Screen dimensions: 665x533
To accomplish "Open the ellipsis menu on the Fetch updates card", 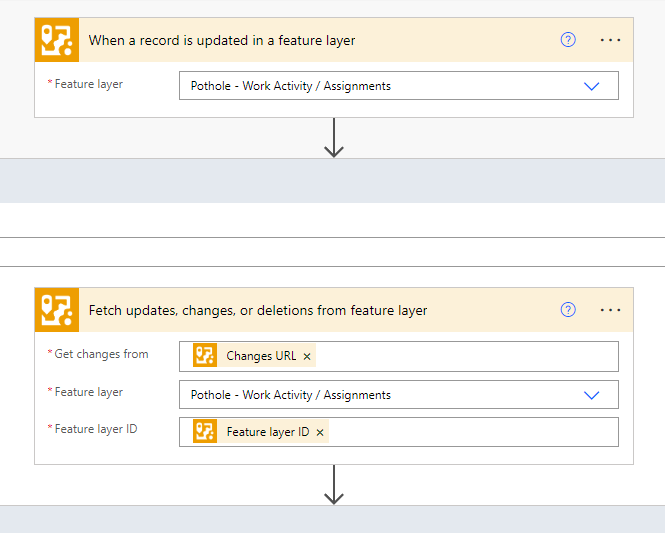I will [610, 310].
